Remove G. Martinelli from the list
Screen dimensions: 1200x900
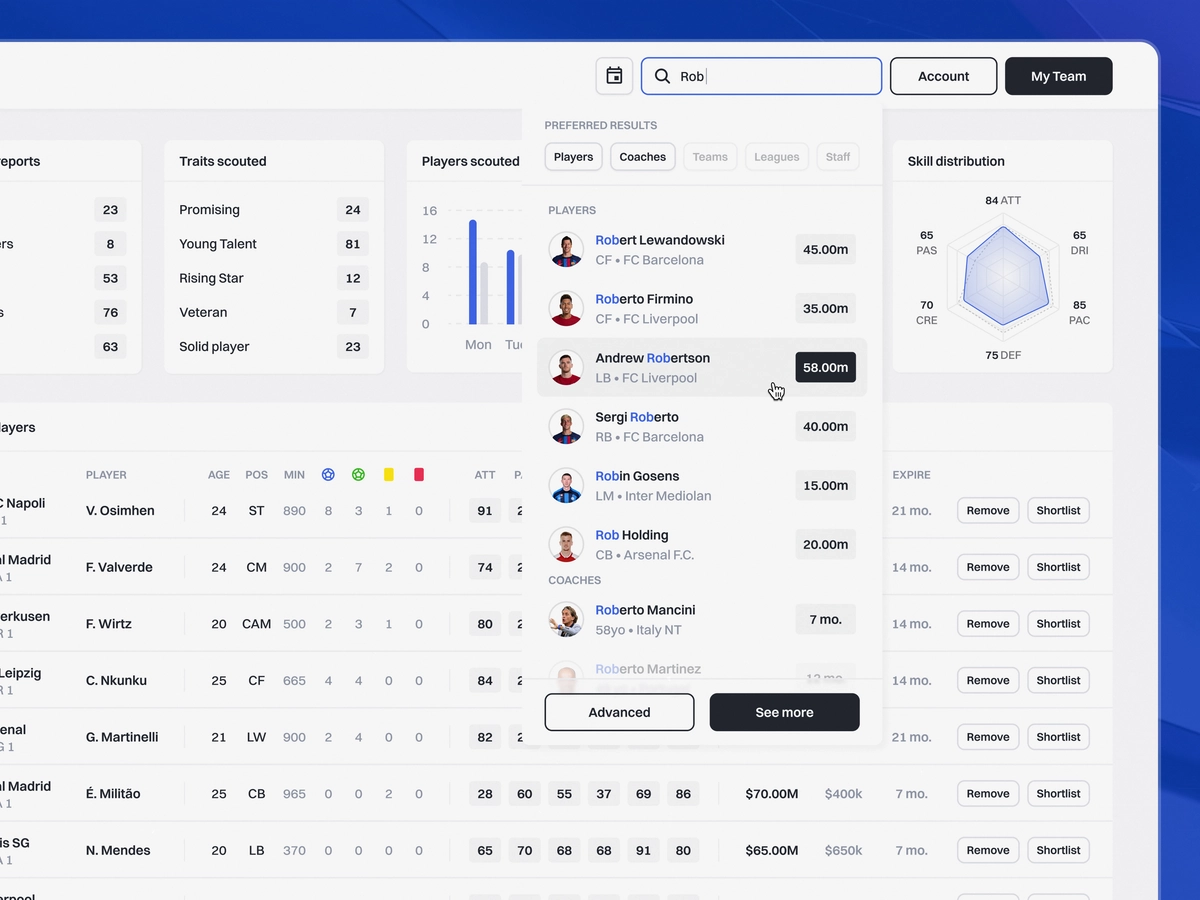tap(988, 737)
